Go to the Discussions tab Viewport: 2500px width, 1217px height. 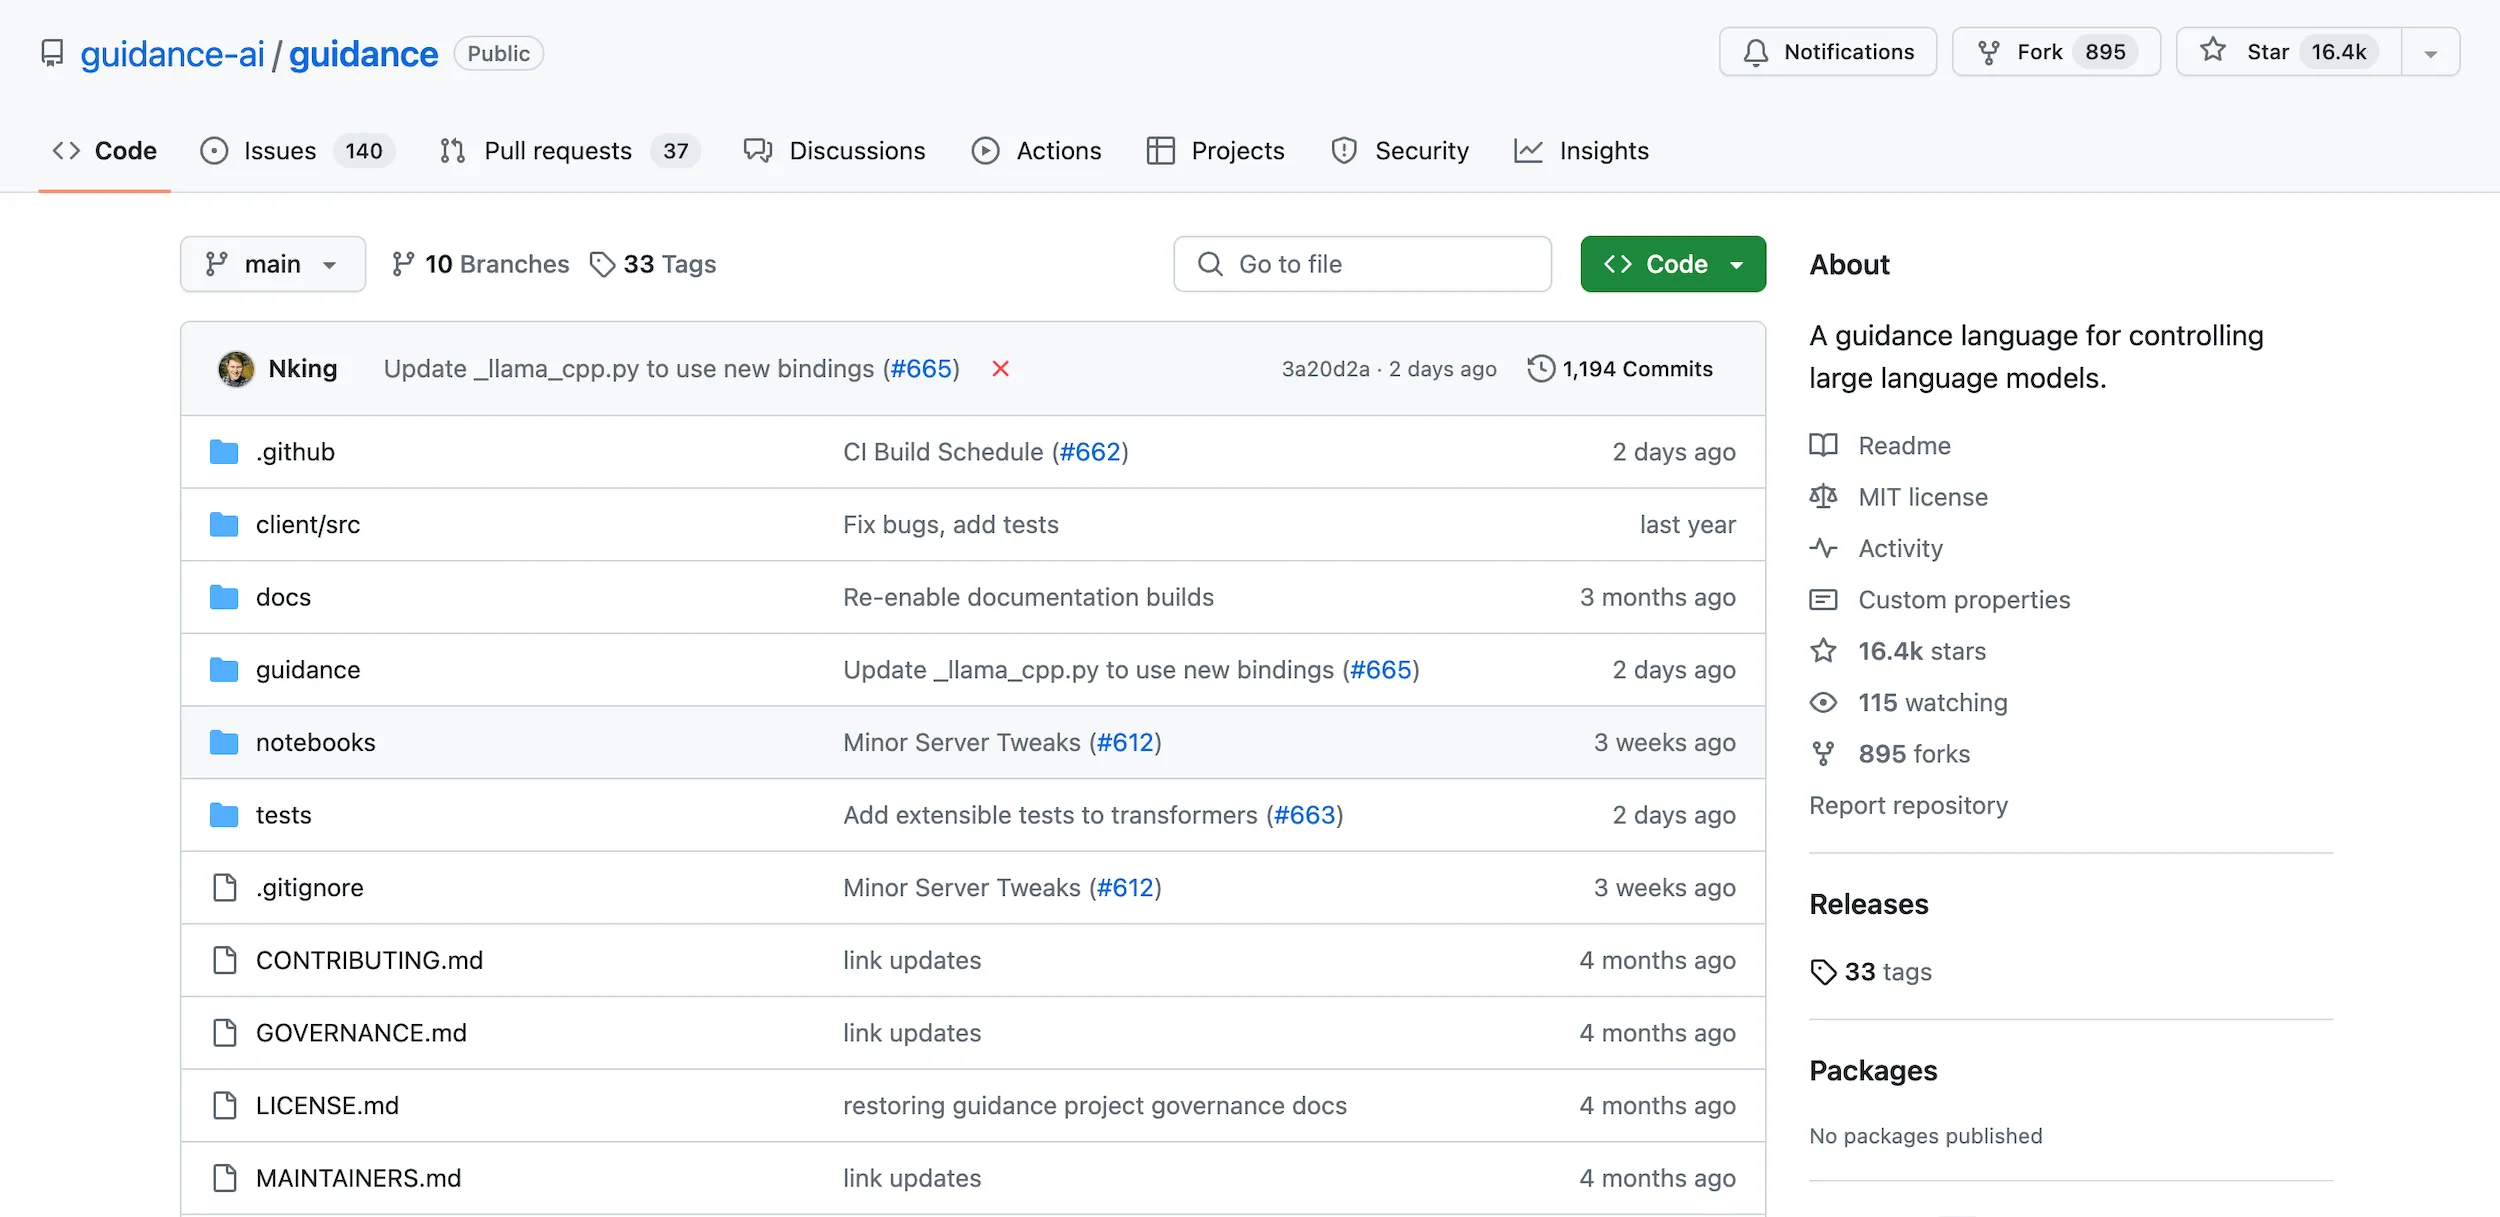[x=834, y=151]
